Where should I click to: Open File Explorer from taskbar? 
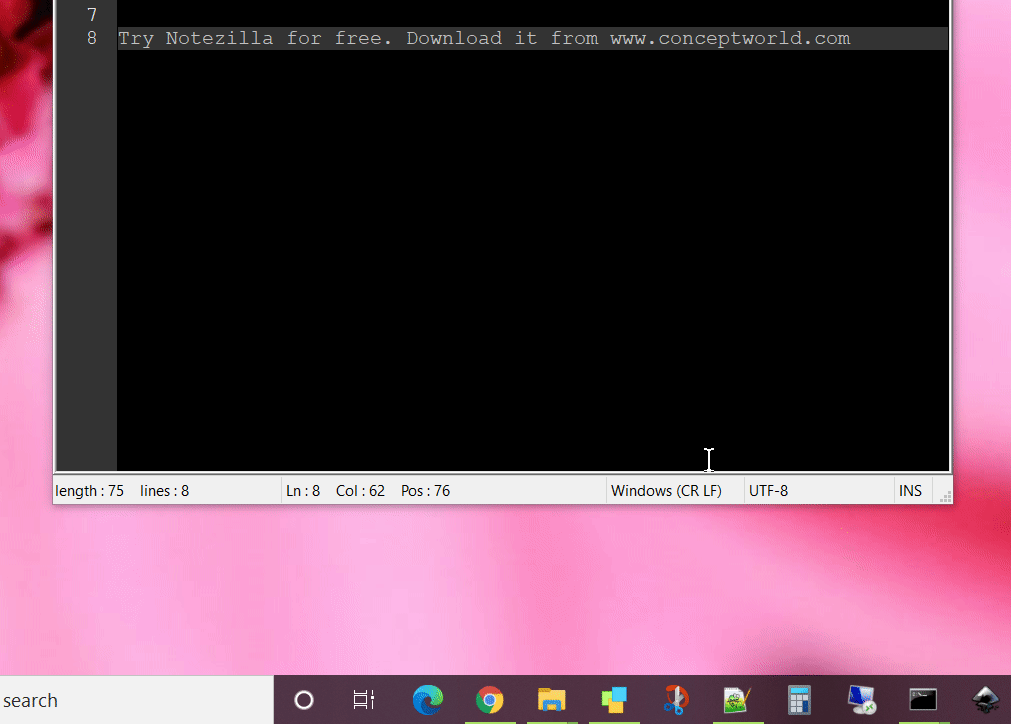(551, 700)
